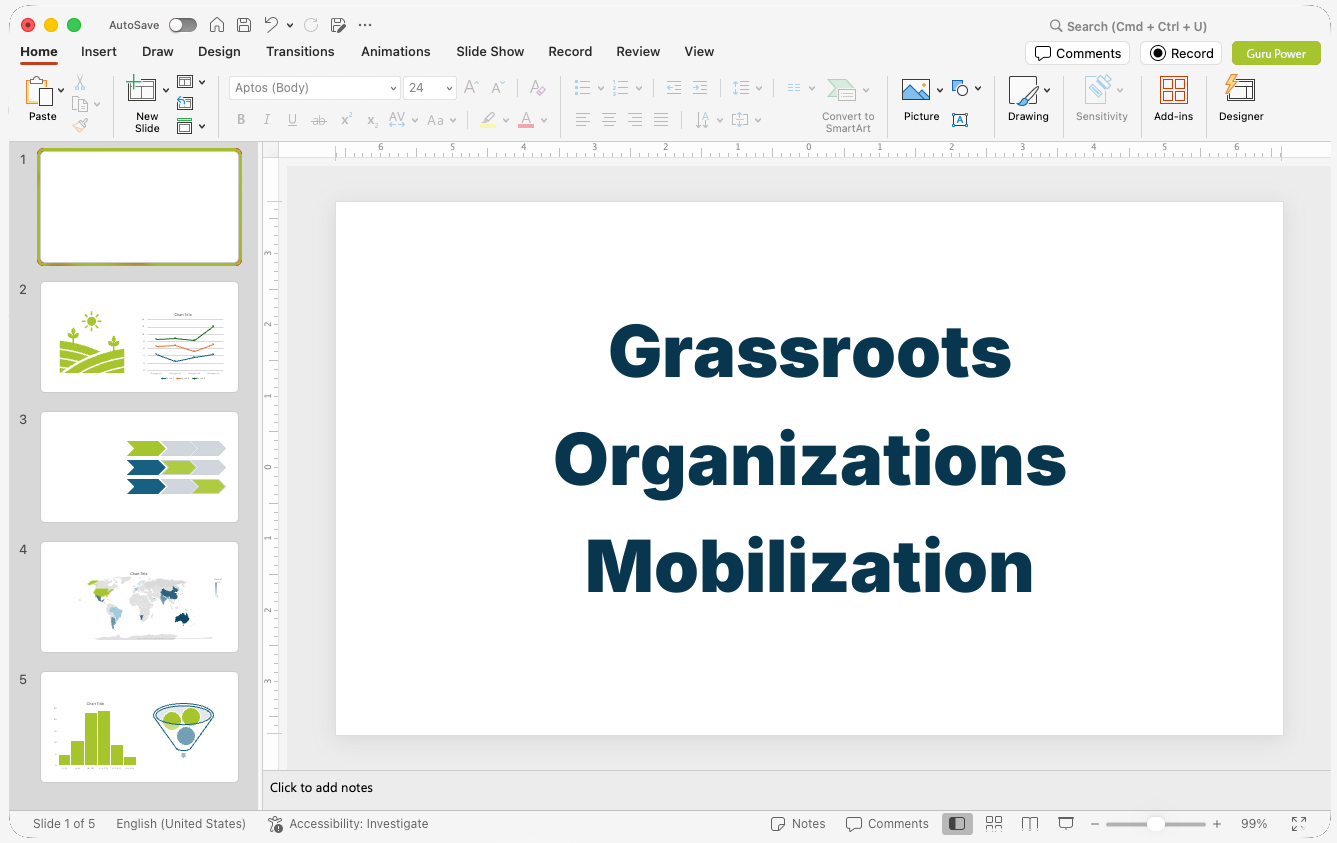Toggle Bold formatting
The width and height of the screenshot is (1337, 843).
241,120
